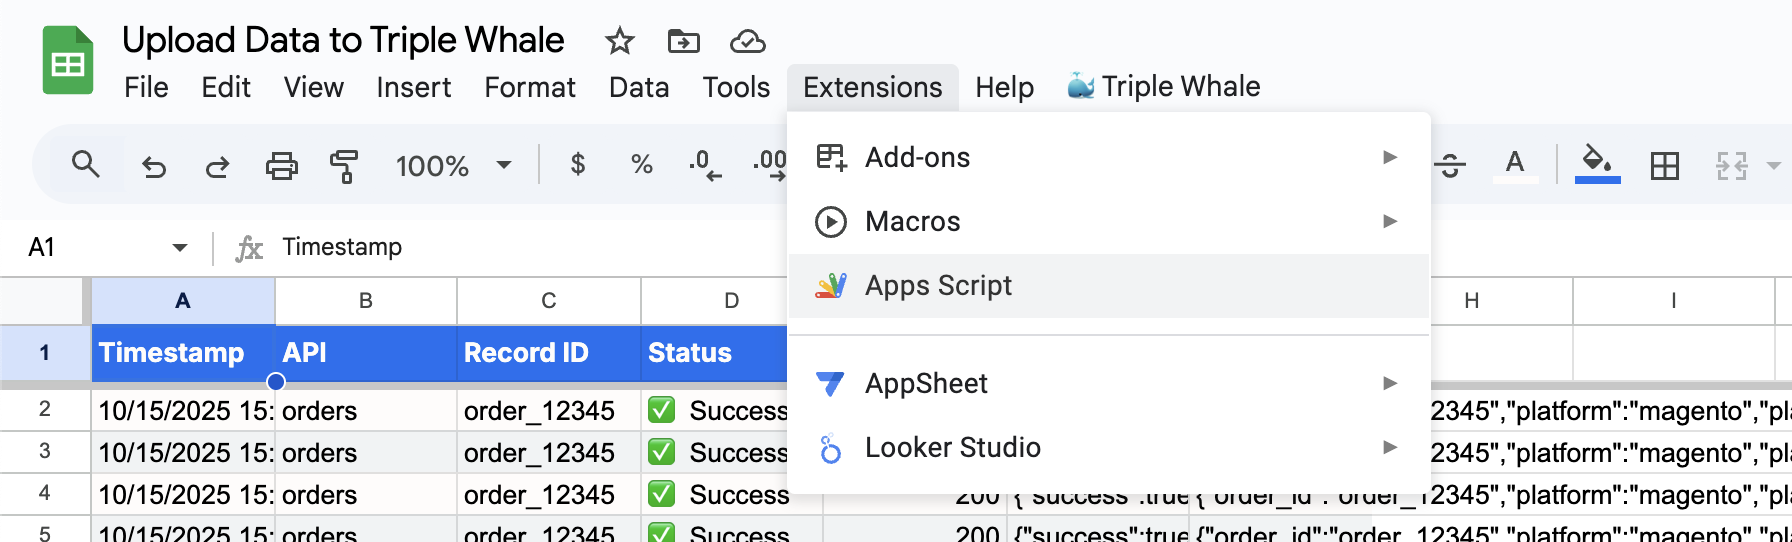The image size is (1792, 542).
Task: Select order_12345 cell in row 3
Action: tap(549, 452)
